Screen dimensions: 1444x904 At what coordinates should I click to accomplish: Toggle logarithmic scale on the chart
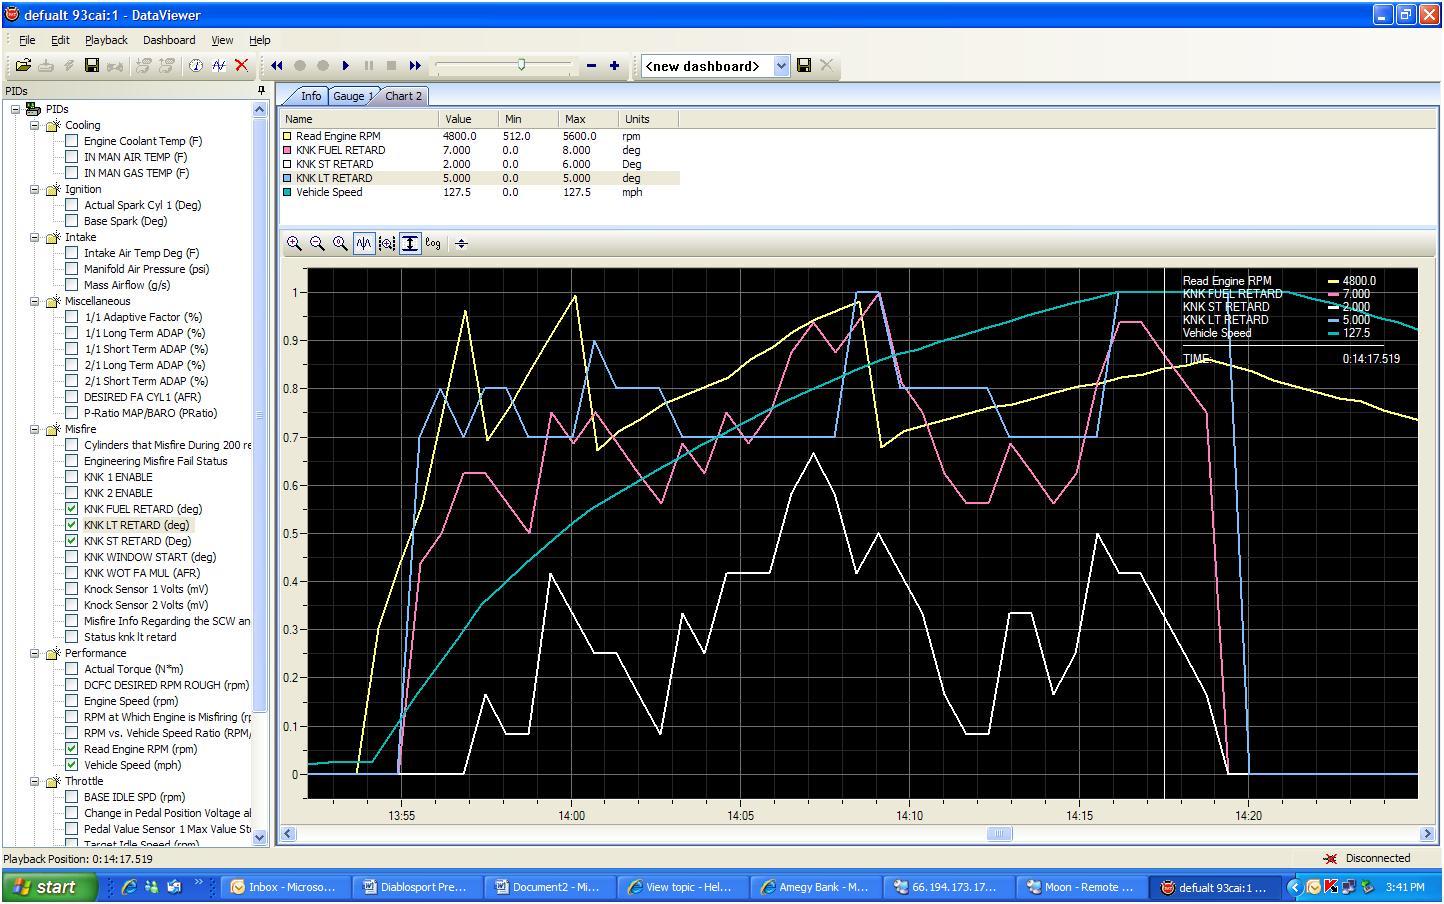point(433,243)
